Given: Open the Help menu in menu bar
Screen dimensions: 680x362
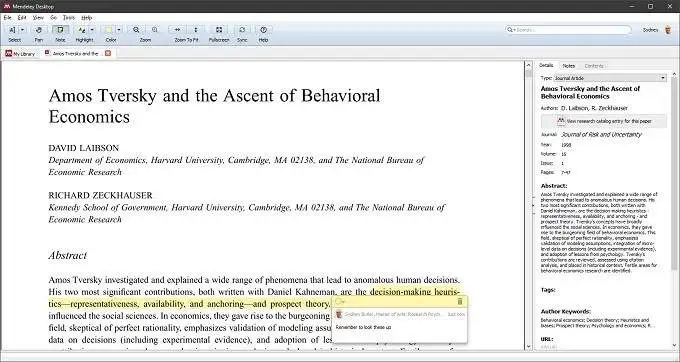Looking at the screenshot, I should point(87,18).
